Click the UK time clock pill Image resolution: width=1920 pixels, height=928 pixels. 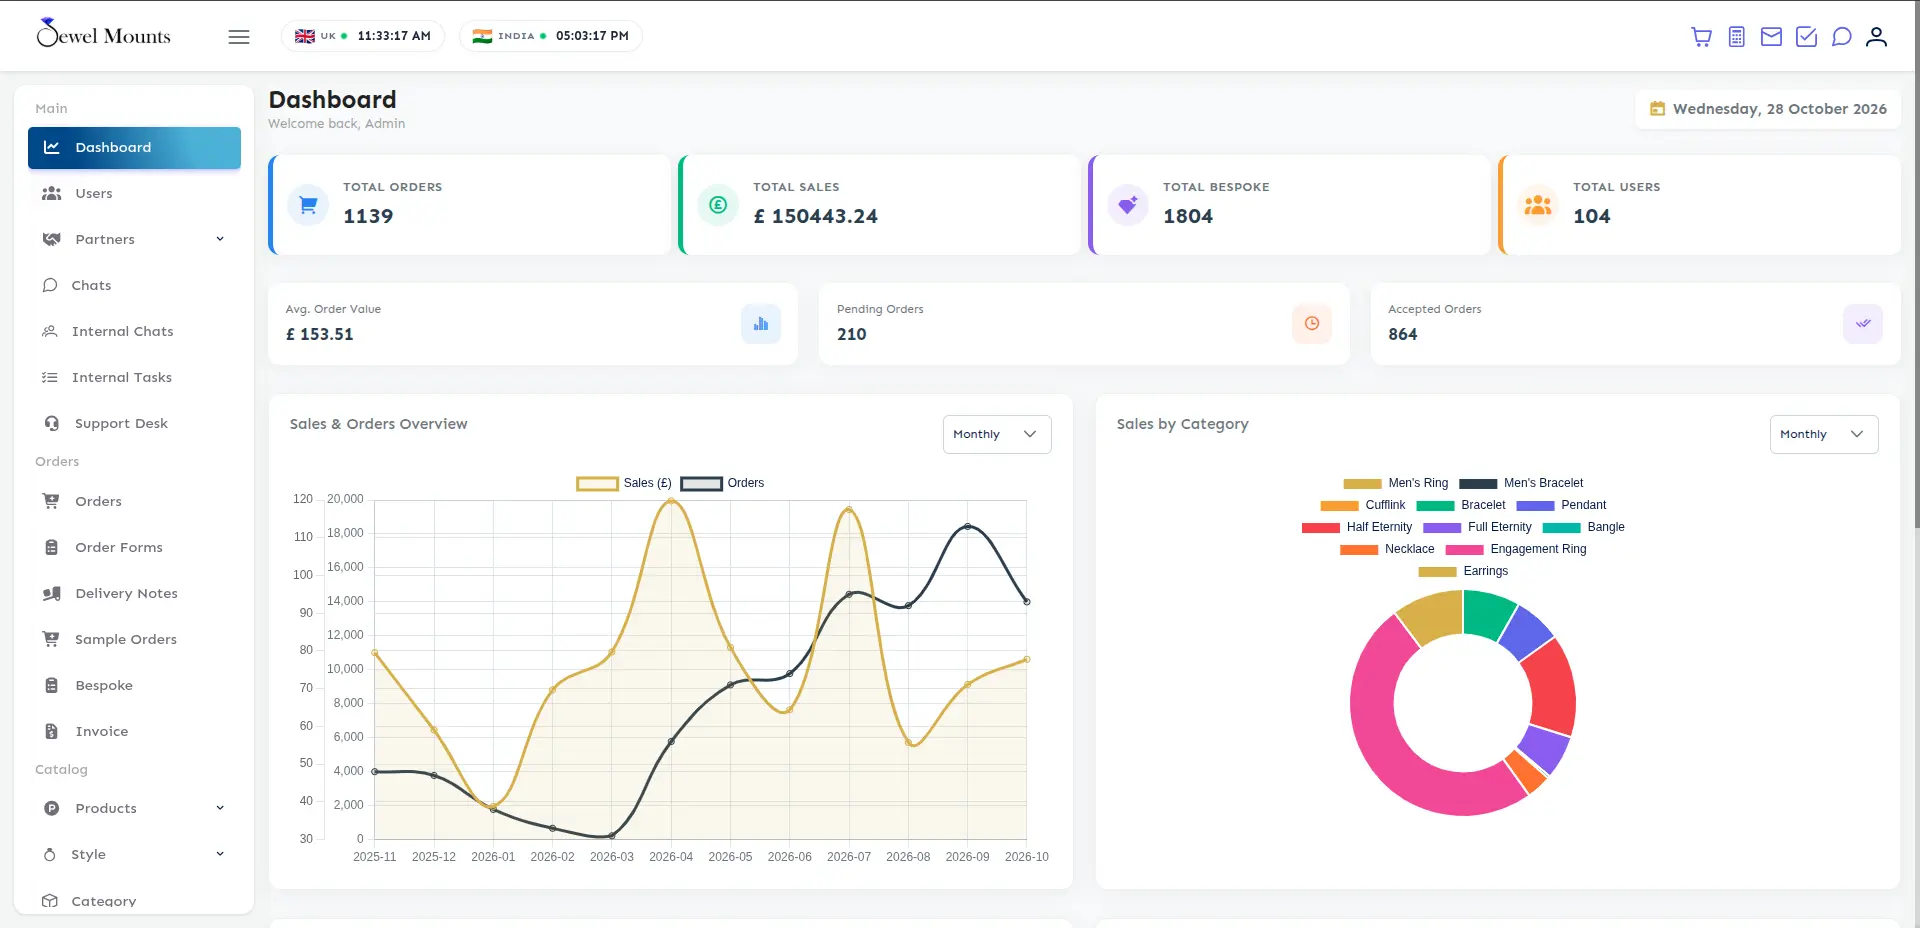pos(363,36)
